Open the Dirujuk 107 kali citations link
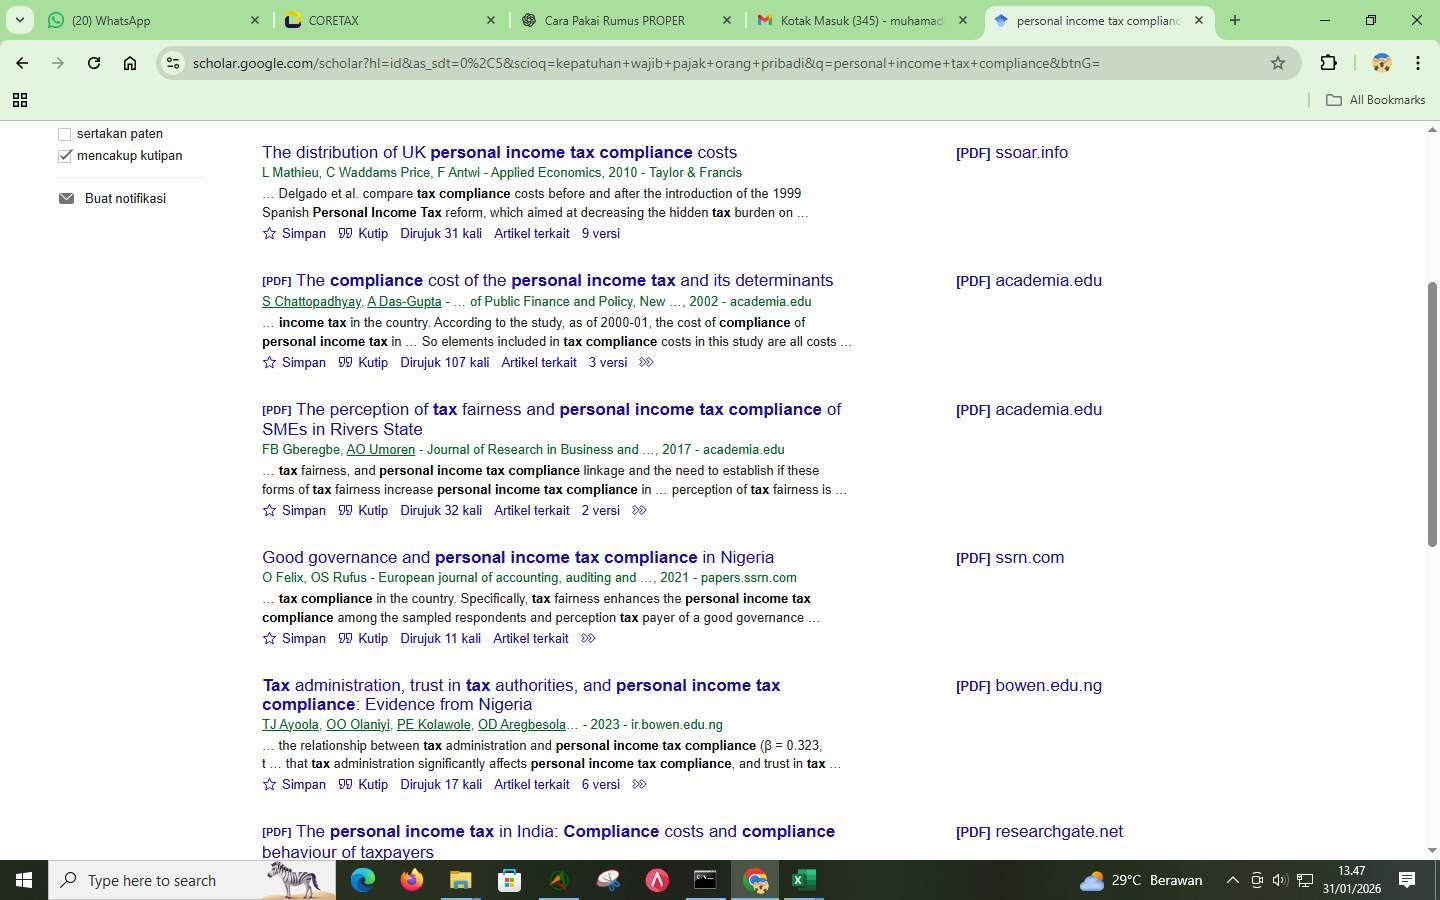The height and width of the screenshot is (900, 1440). coord(444,362)
